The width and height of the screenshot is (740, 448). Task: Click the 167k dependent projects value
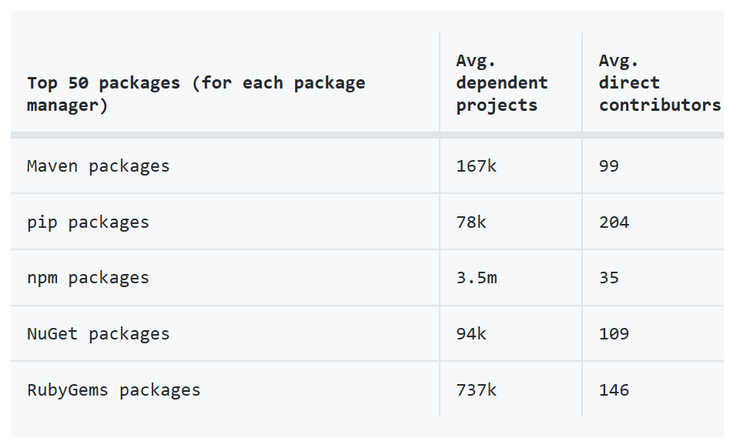coord(476,166)
